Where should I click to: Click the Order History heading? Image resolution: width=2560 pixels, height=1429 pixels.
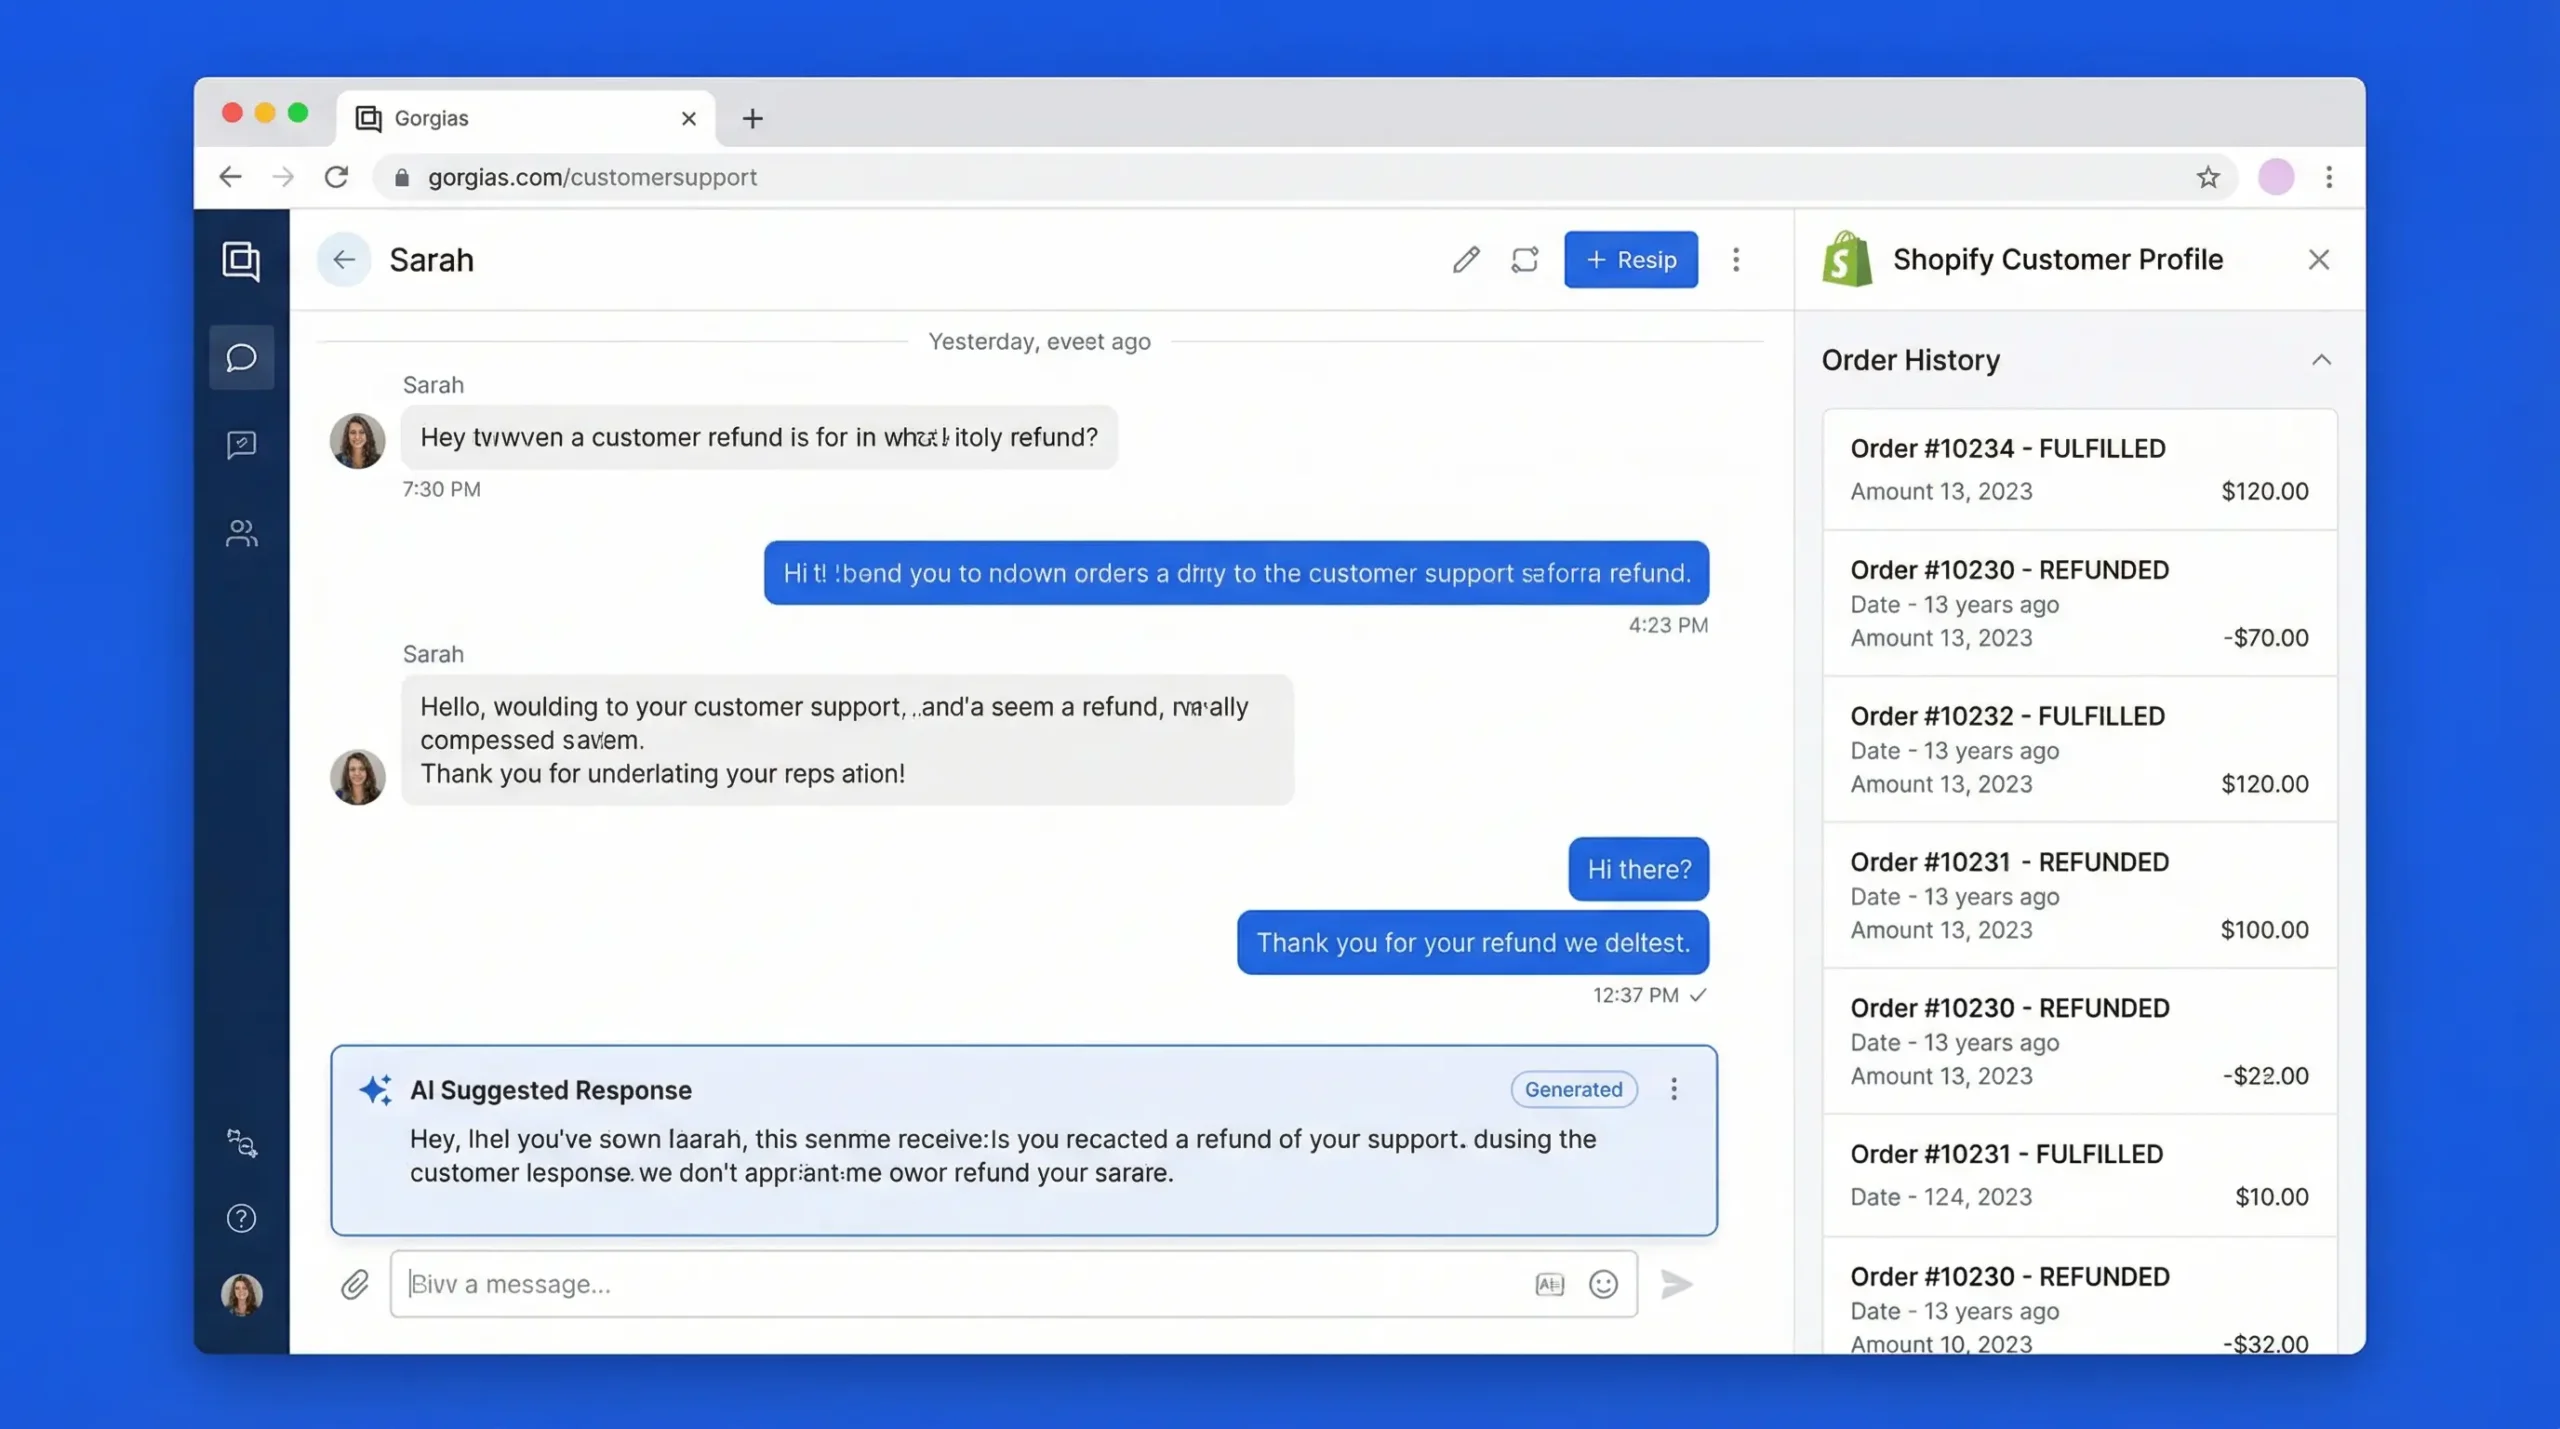pos(1910,360)
